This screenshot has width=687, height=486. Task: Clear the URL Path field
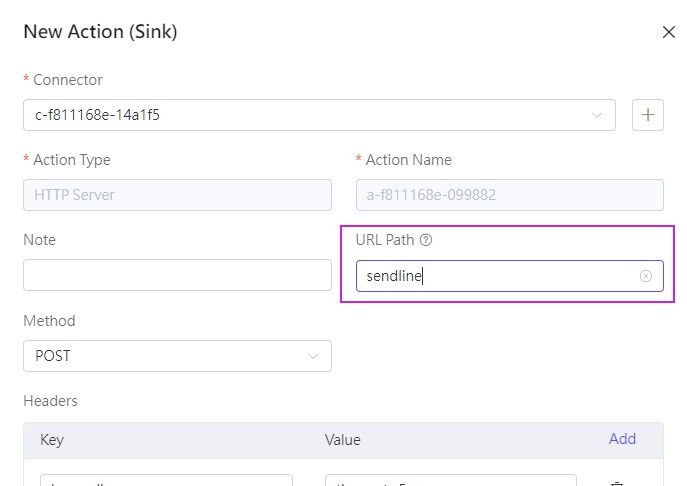click(x=646, y=276)
